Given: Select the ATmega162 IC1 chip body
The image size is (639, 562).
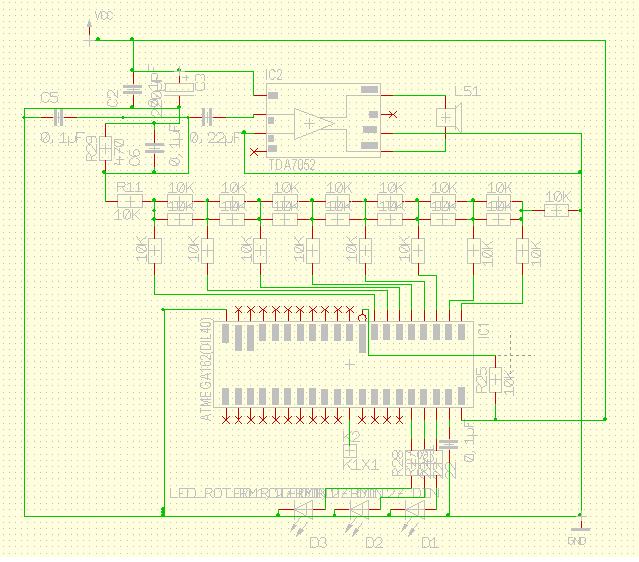Looking at the screenshot, I should (x=344, y=364).
